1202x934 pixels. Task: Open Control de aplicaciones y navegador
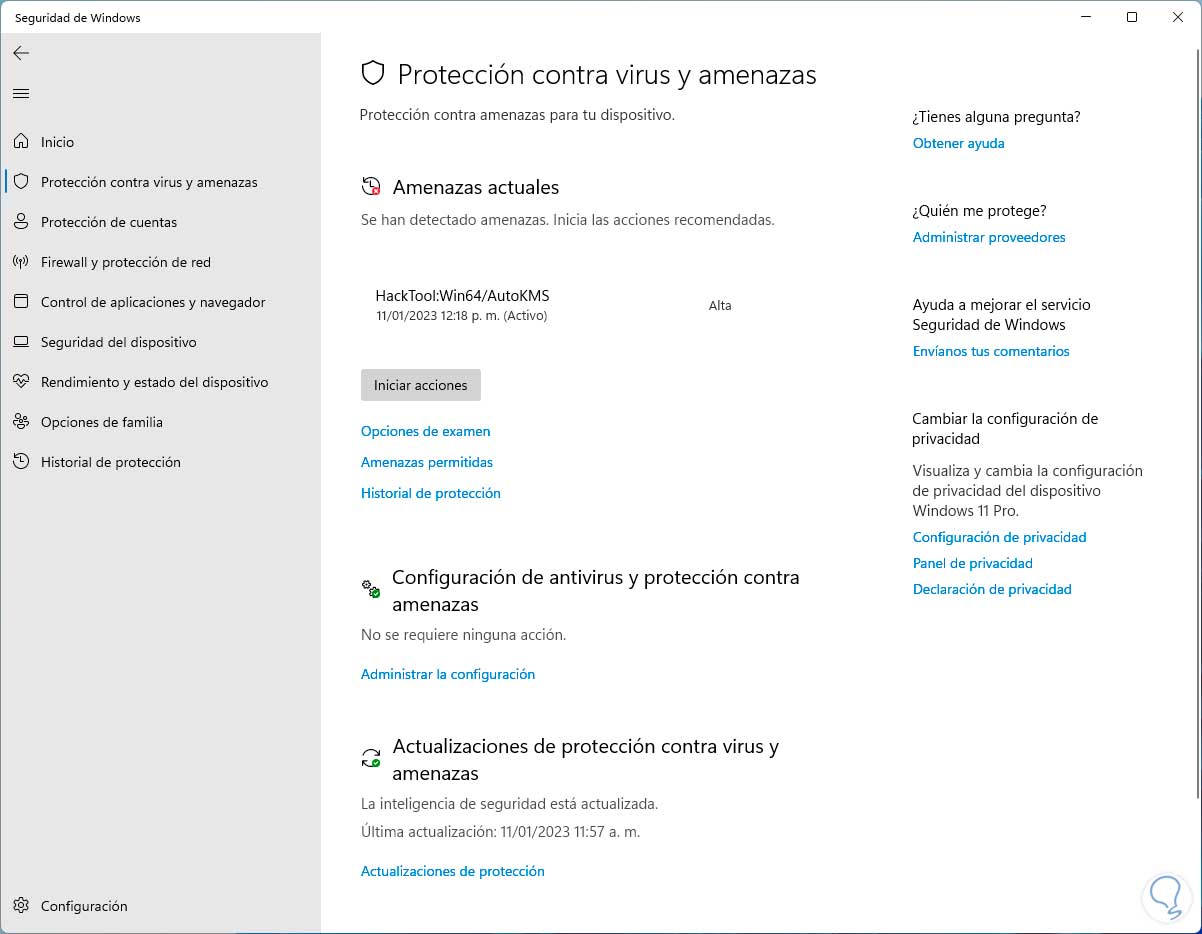153,302
